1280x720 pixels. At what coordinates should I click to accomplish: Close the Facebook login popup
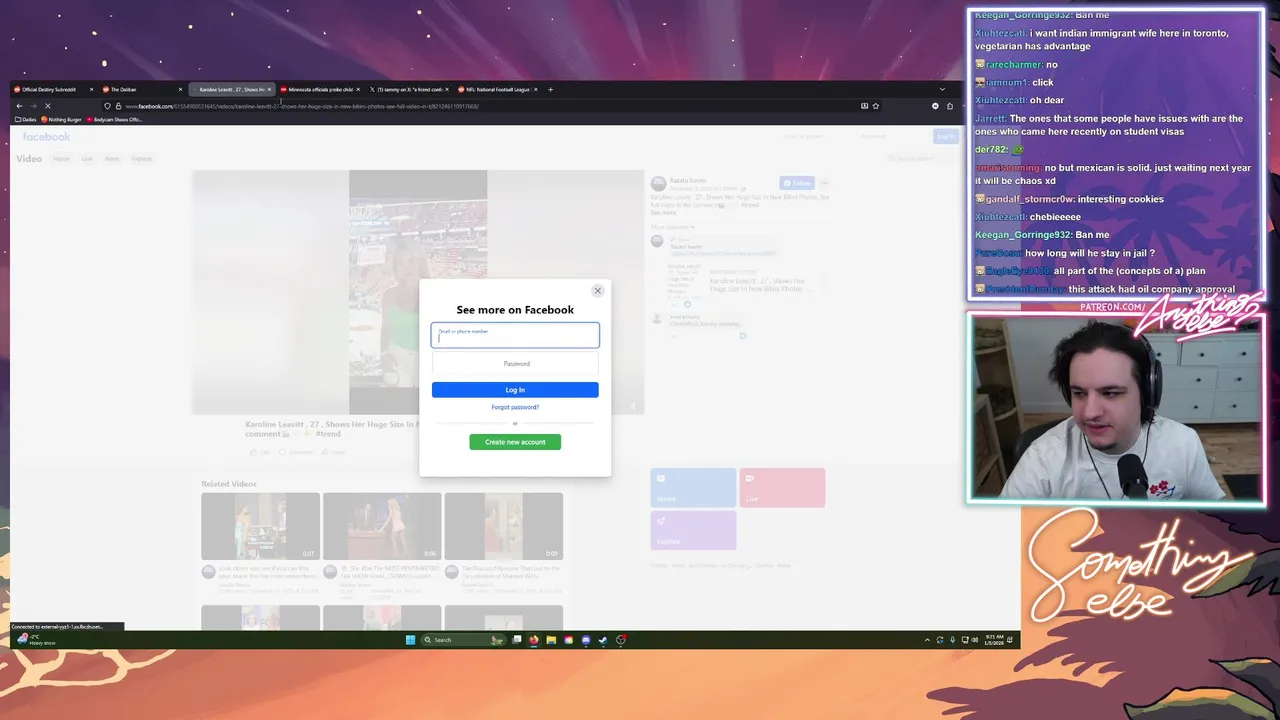pyautogui.click(x=598, y=291)
